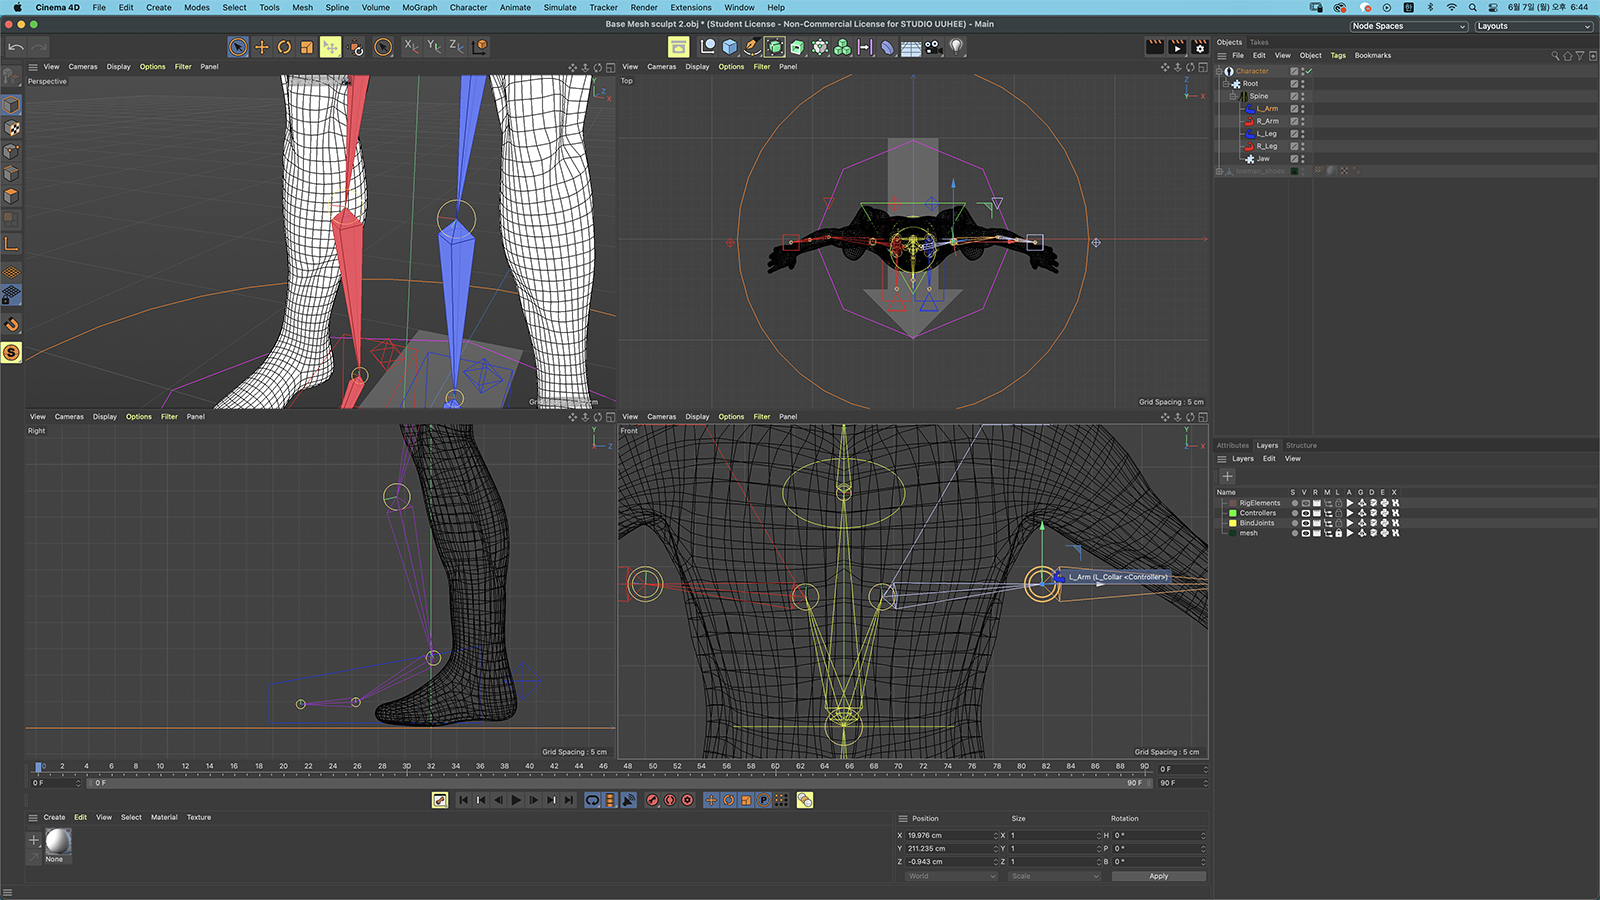Select the Live Selection tool in top toolbar
1600x900 pixels.
click(238, 47)
